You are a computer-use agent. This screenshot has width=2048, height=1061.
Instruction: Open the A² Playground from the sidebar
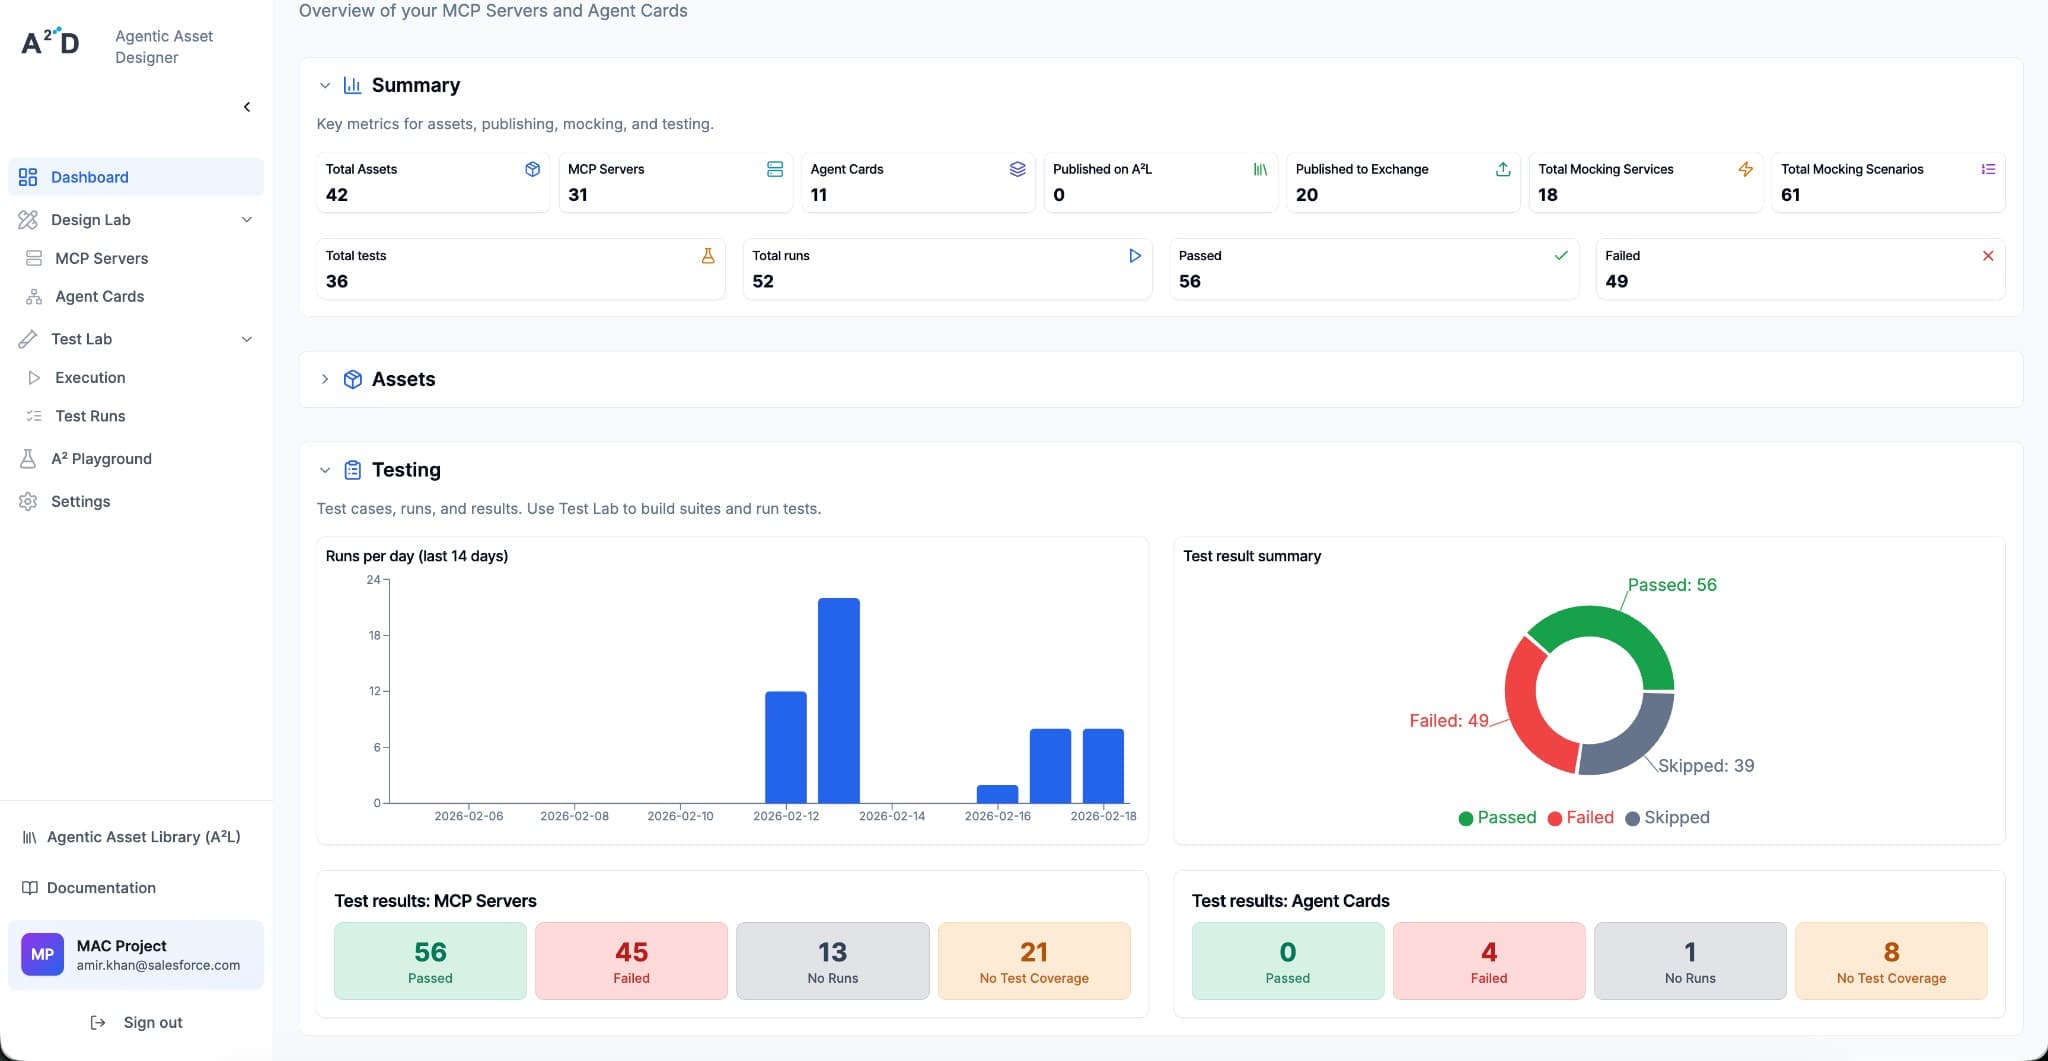click(103, 458)
